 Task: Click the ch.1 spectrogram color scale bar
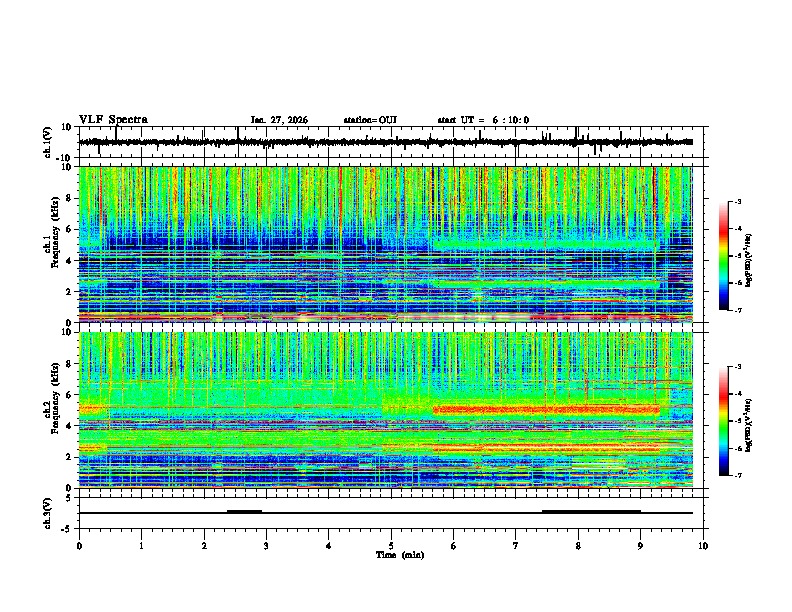(724, 256)
